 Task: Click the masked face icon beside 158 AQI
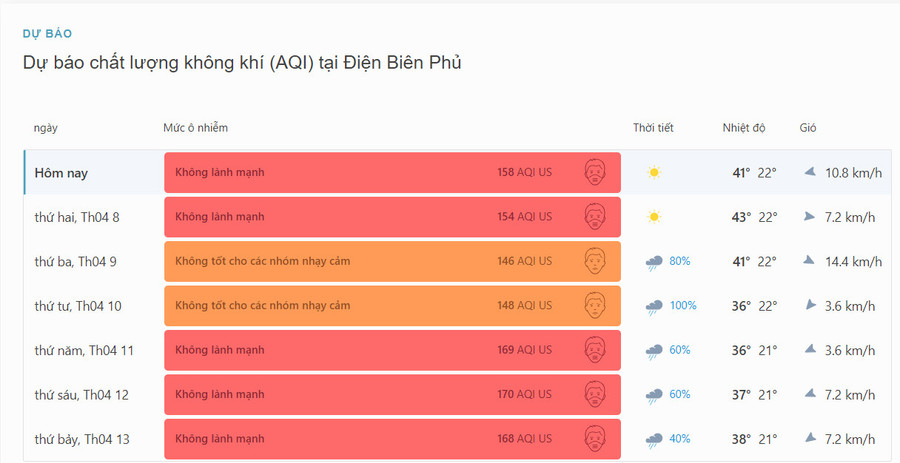point(596,173)
